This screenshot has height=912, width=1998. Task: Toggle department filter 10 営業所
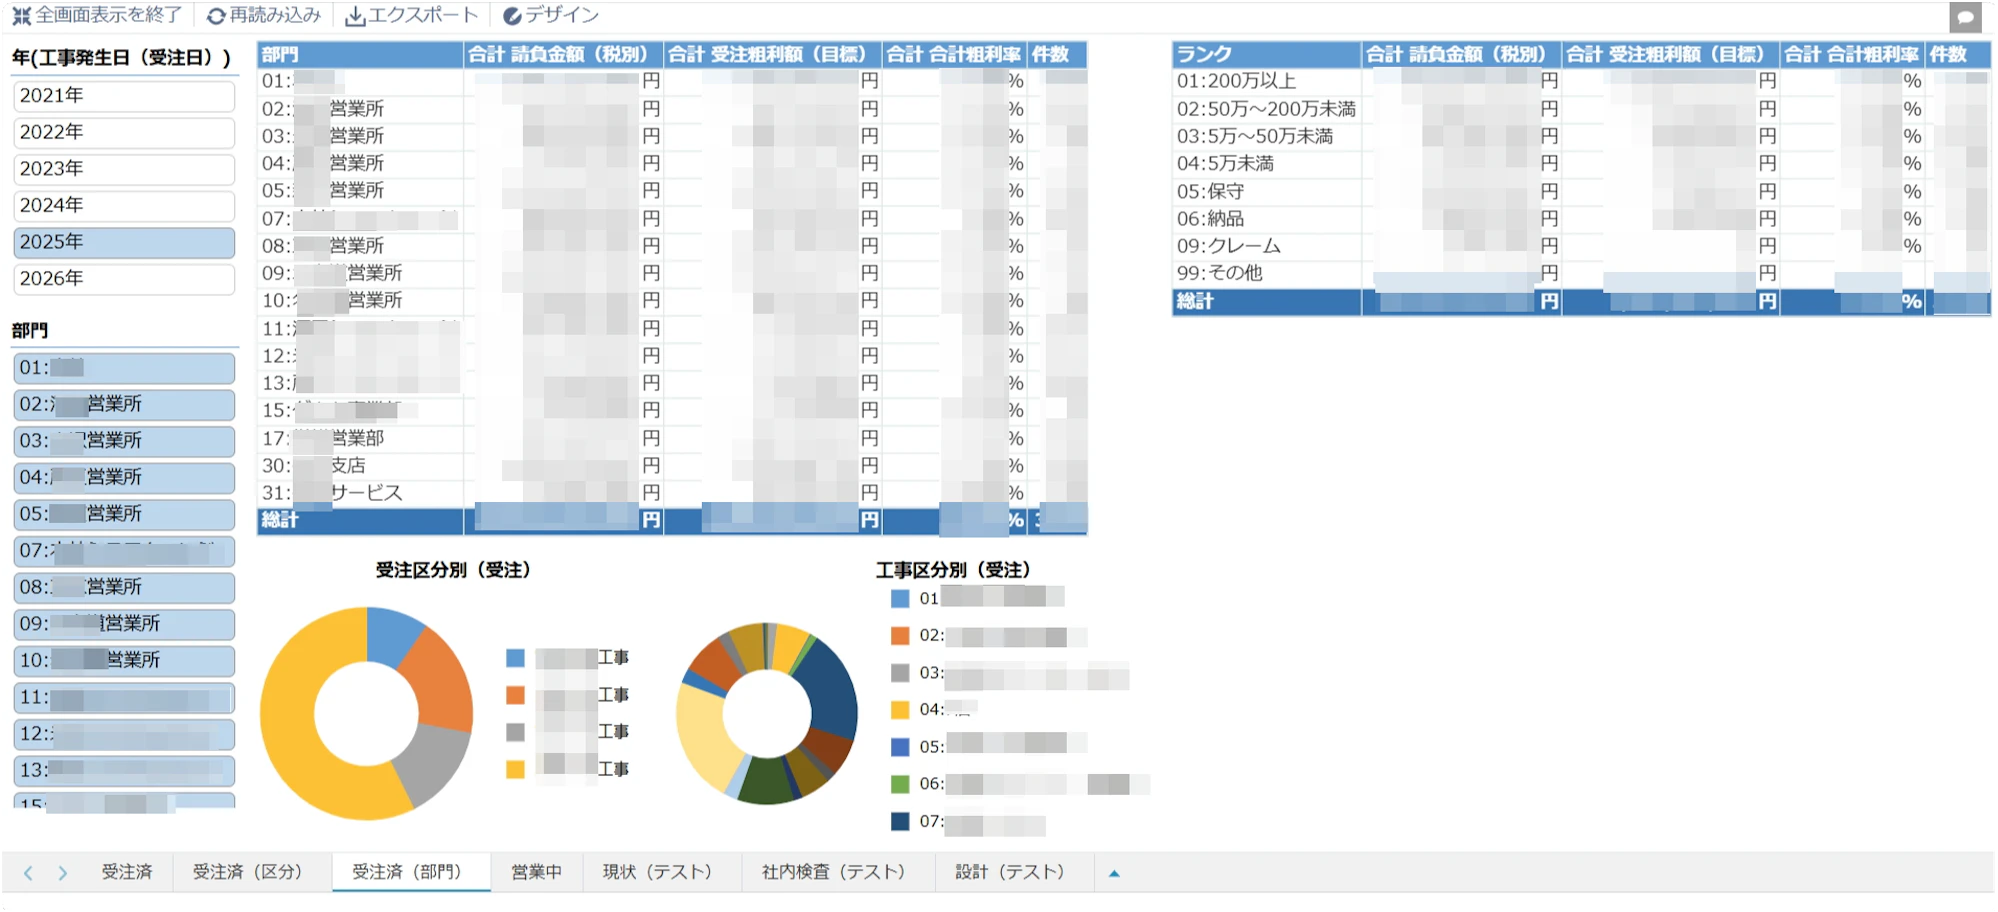click(124, 660)
